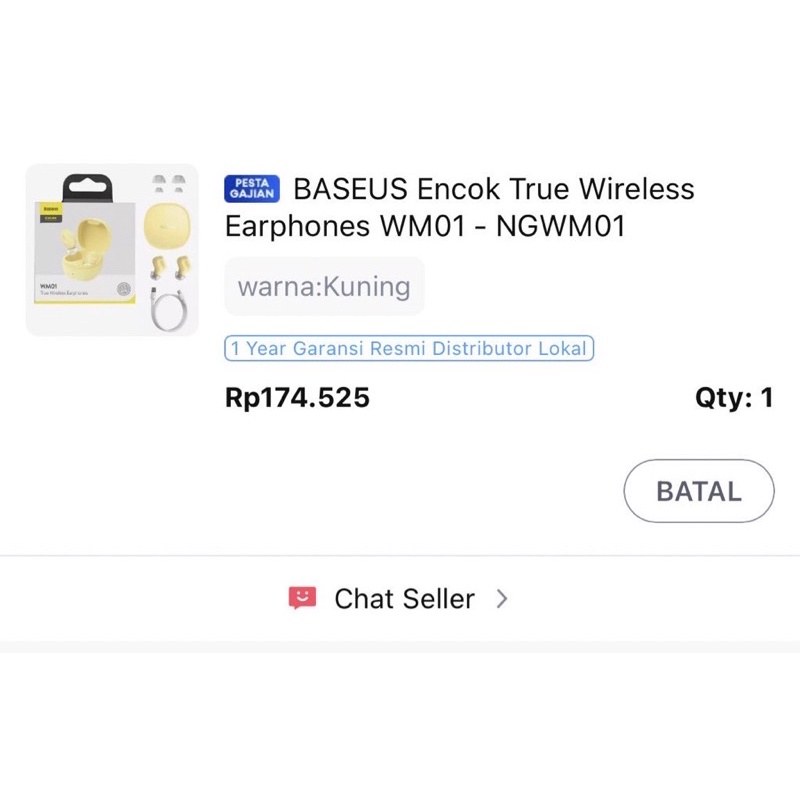Click the PESTA GAJIAN promo badge
This screenshot has width=800, height=800.
[x=251, y=189]
